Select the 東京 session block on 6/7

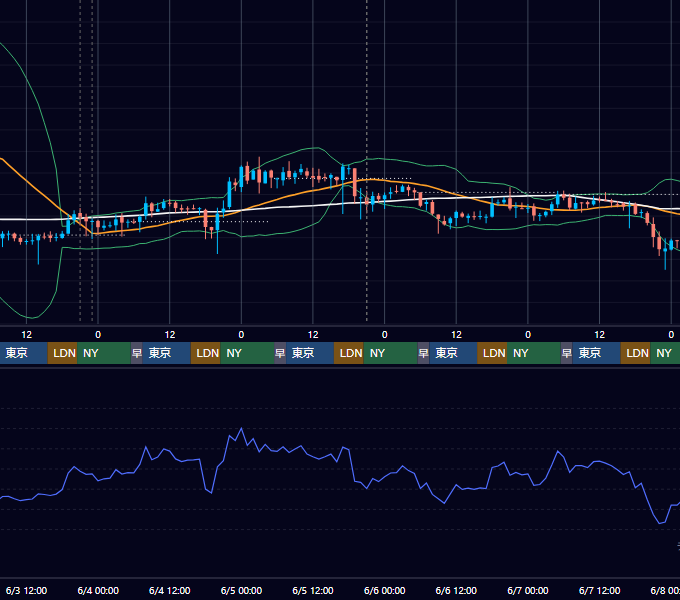[x=596, y=353]
